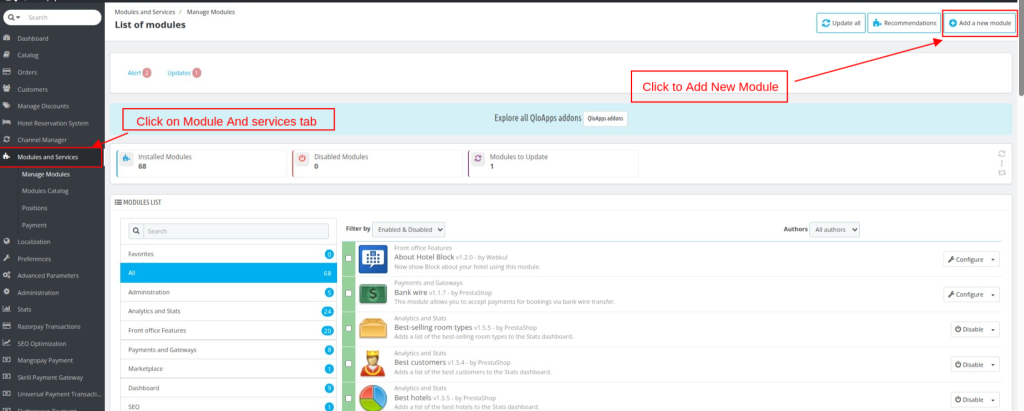This screenshot has width=1024, height=411.
Task: Expand the About Hotel Block Configure arrow
Action: 993,260
